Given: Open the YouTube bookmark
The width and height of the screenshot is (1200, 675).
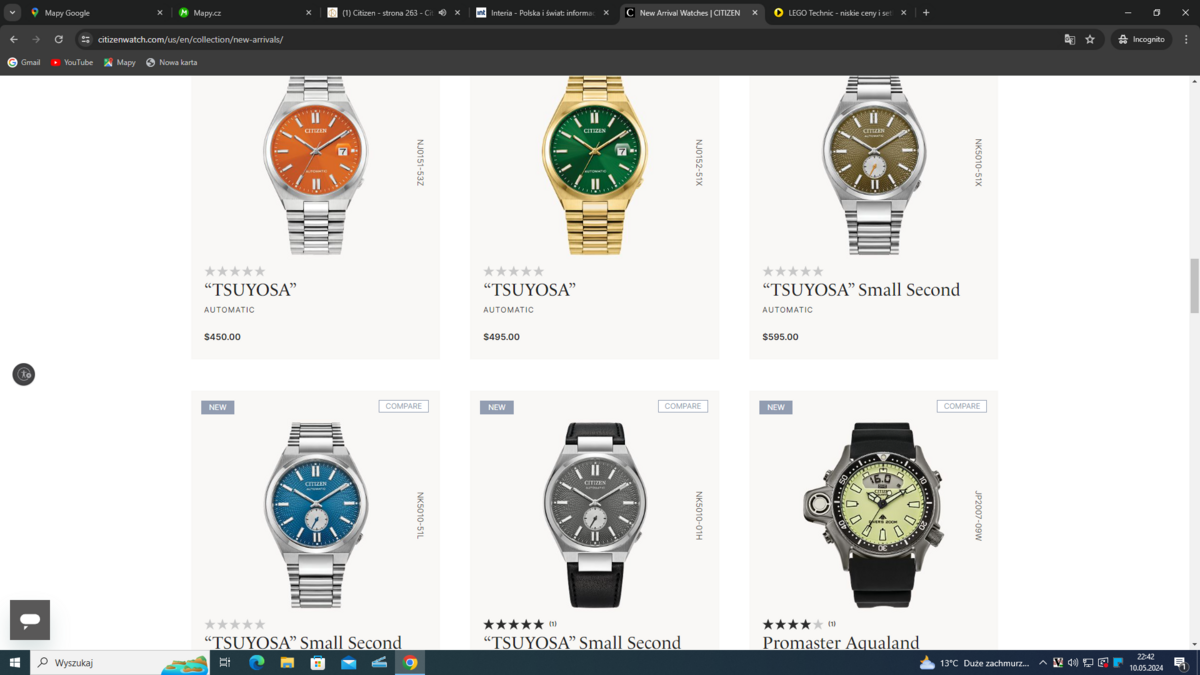Looking at the screenshot, I should click(x=72, y=62).
